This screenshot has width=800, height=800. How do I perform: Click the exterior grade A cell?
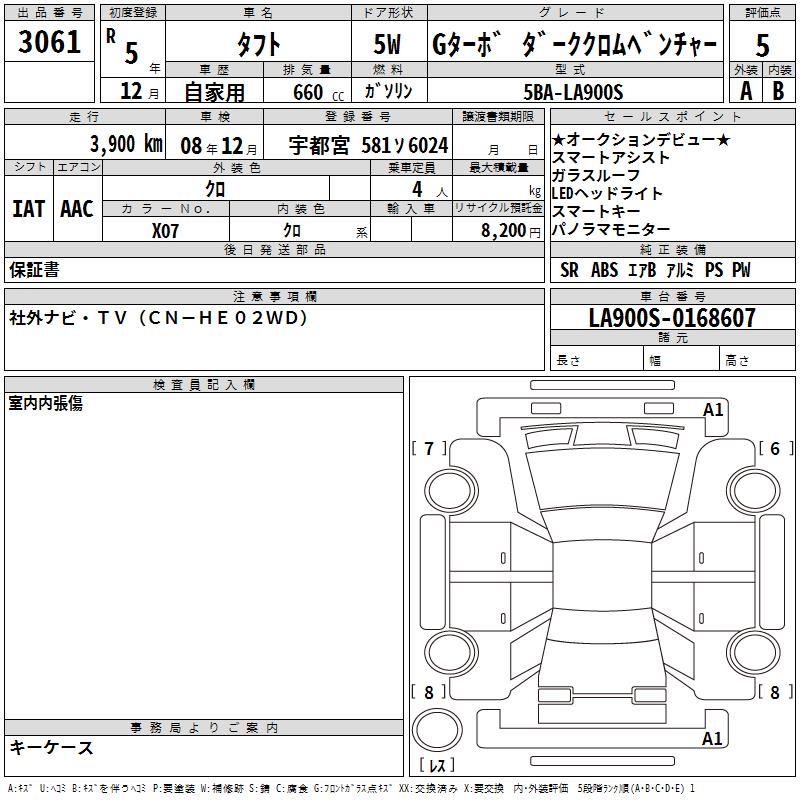coord(745,91)
